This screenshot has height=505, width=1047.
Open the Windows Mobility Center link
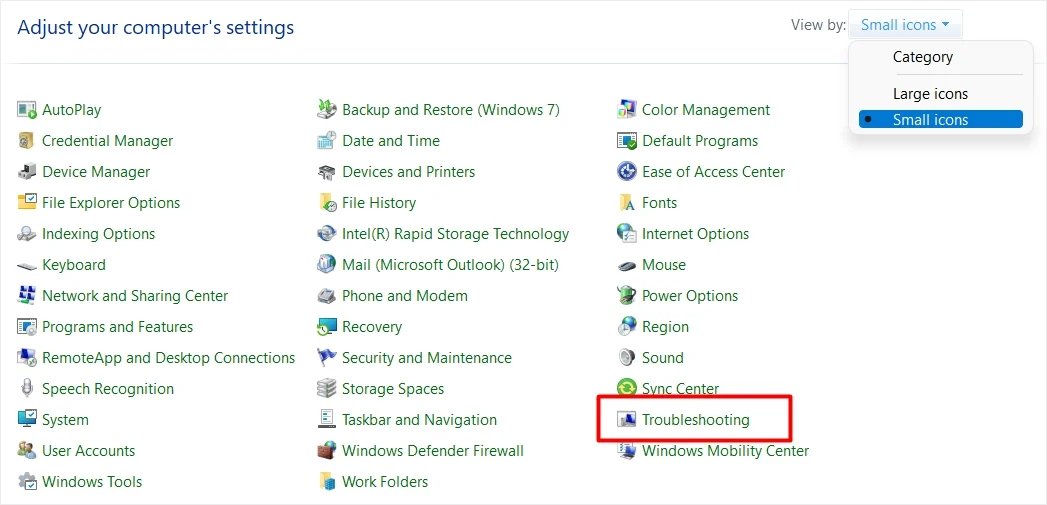coord(725,451)
